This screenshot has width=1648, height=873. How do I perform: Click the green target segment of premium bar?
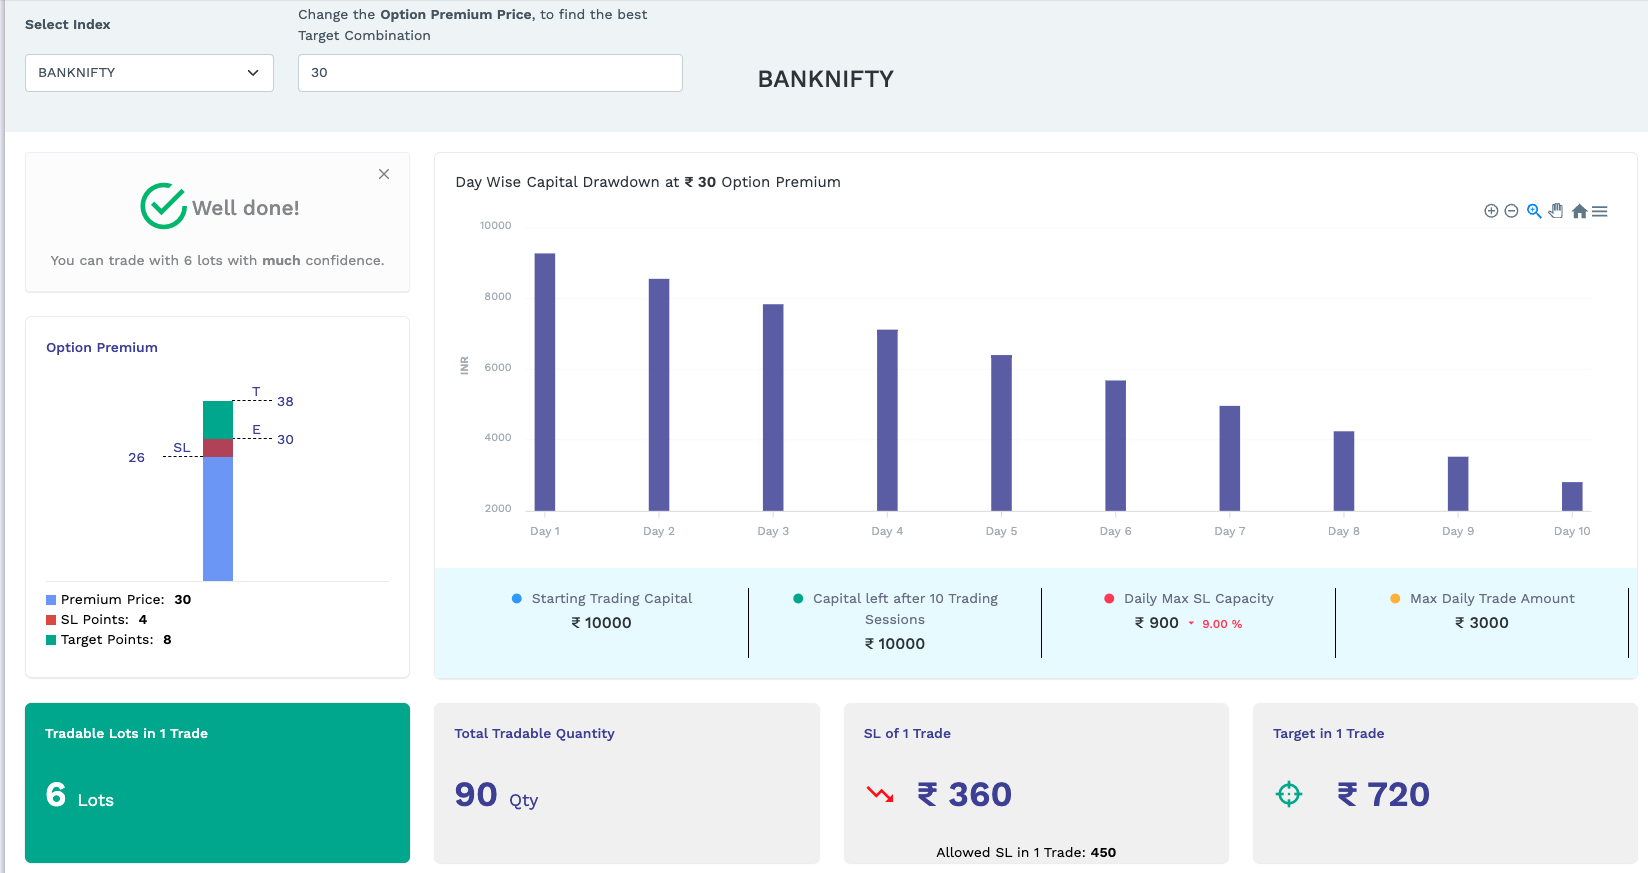(x=218, y=420)
